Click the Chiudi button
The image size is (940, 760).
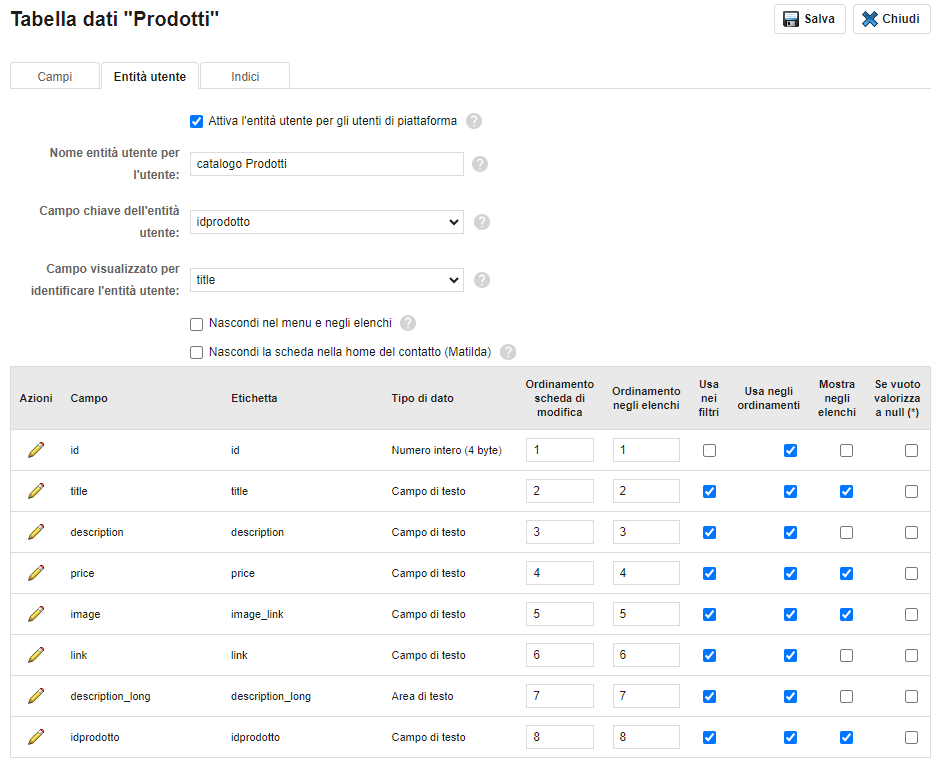pos(891,19)
